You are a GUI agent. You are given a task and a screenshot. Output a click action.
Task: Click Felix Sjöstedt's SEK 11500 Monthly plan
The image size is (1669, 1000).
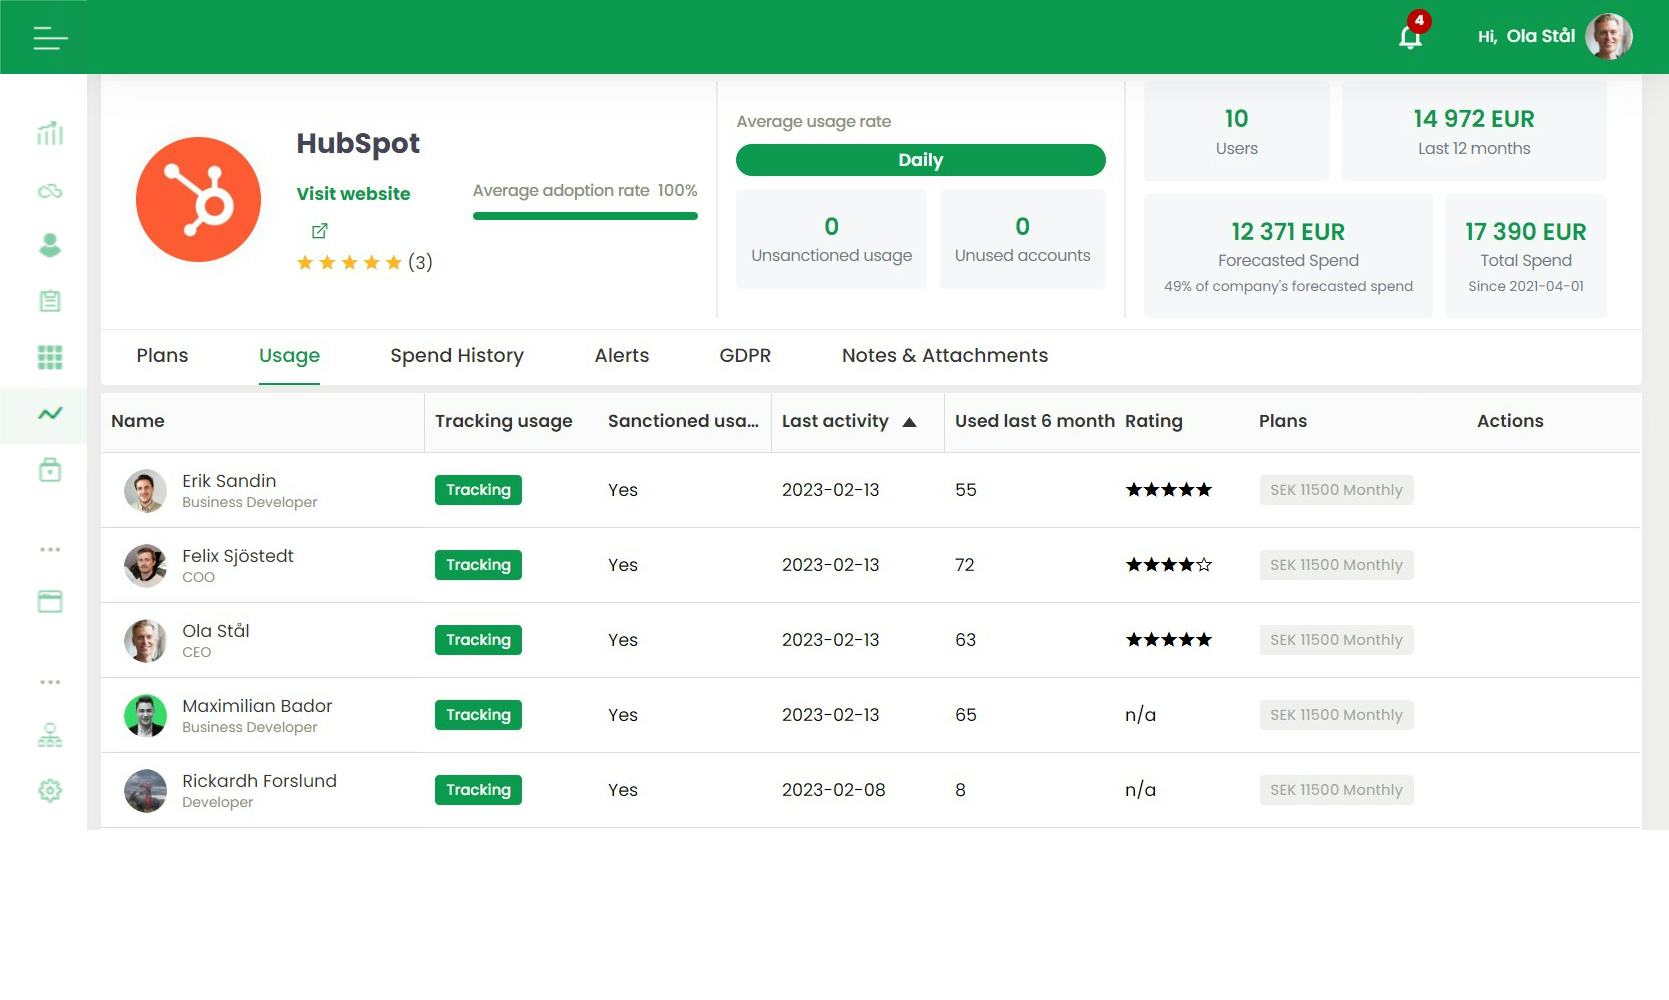point(1336,565)
